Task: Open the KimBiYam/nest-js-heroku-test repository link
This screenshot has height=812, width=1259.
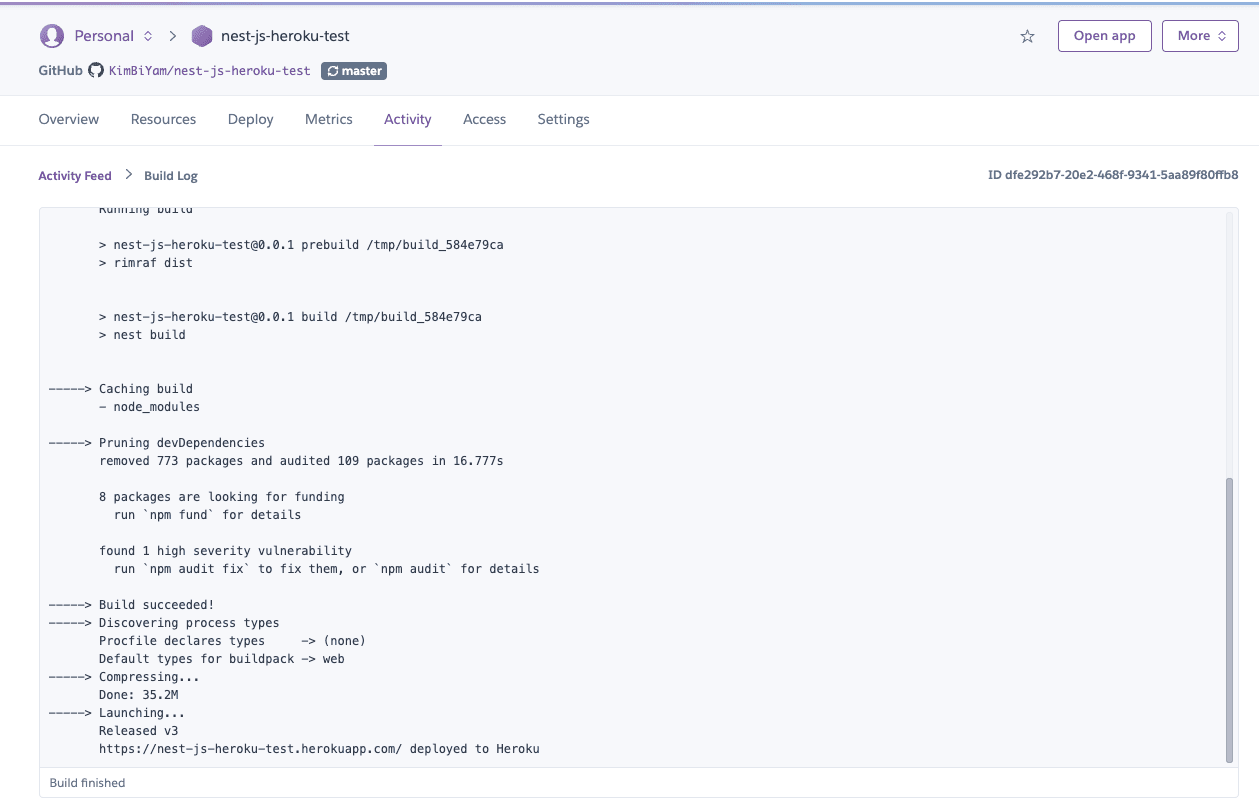Action: click(x=209, y=71)
